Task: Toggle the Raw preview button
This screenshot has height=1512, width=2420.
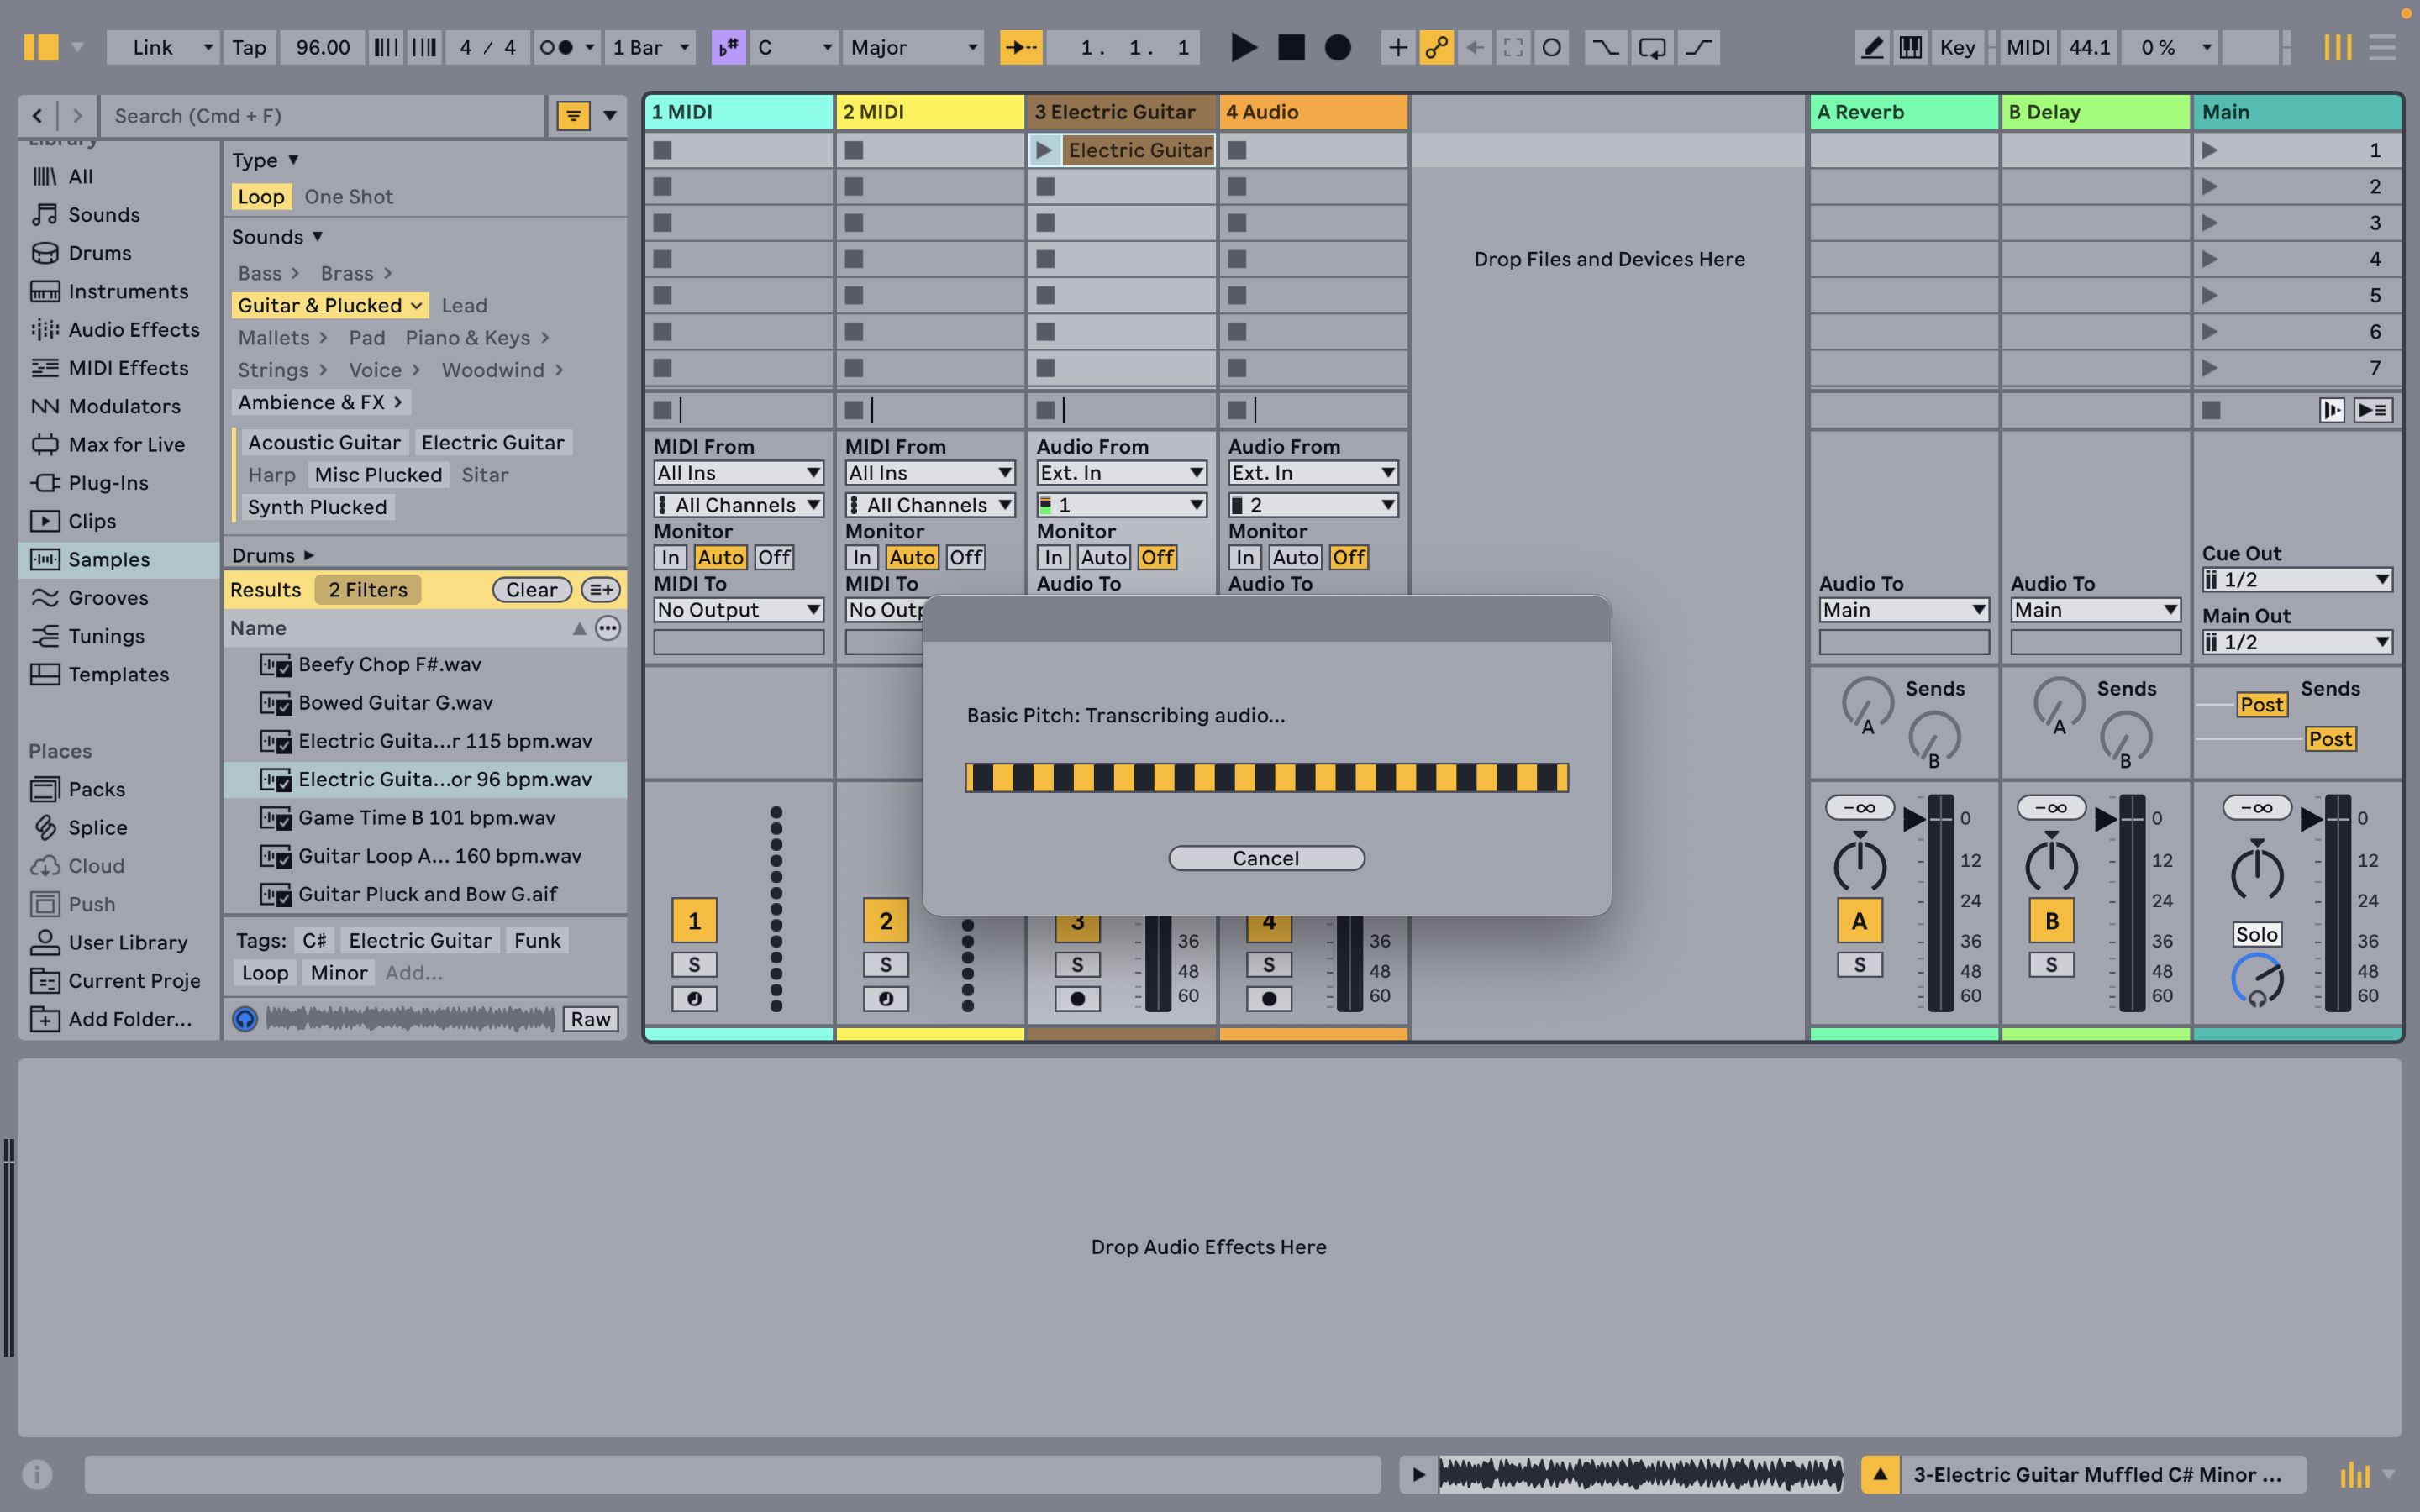Action: coord(590,1019)
